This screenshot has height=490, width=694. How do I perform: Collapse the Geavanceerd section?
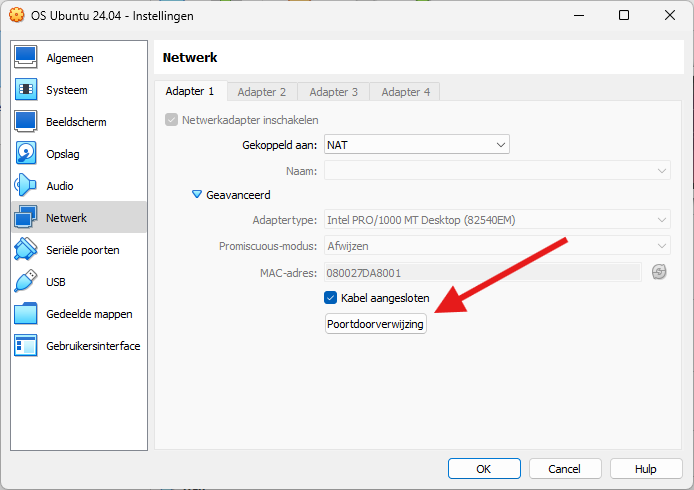pos(197,195)
